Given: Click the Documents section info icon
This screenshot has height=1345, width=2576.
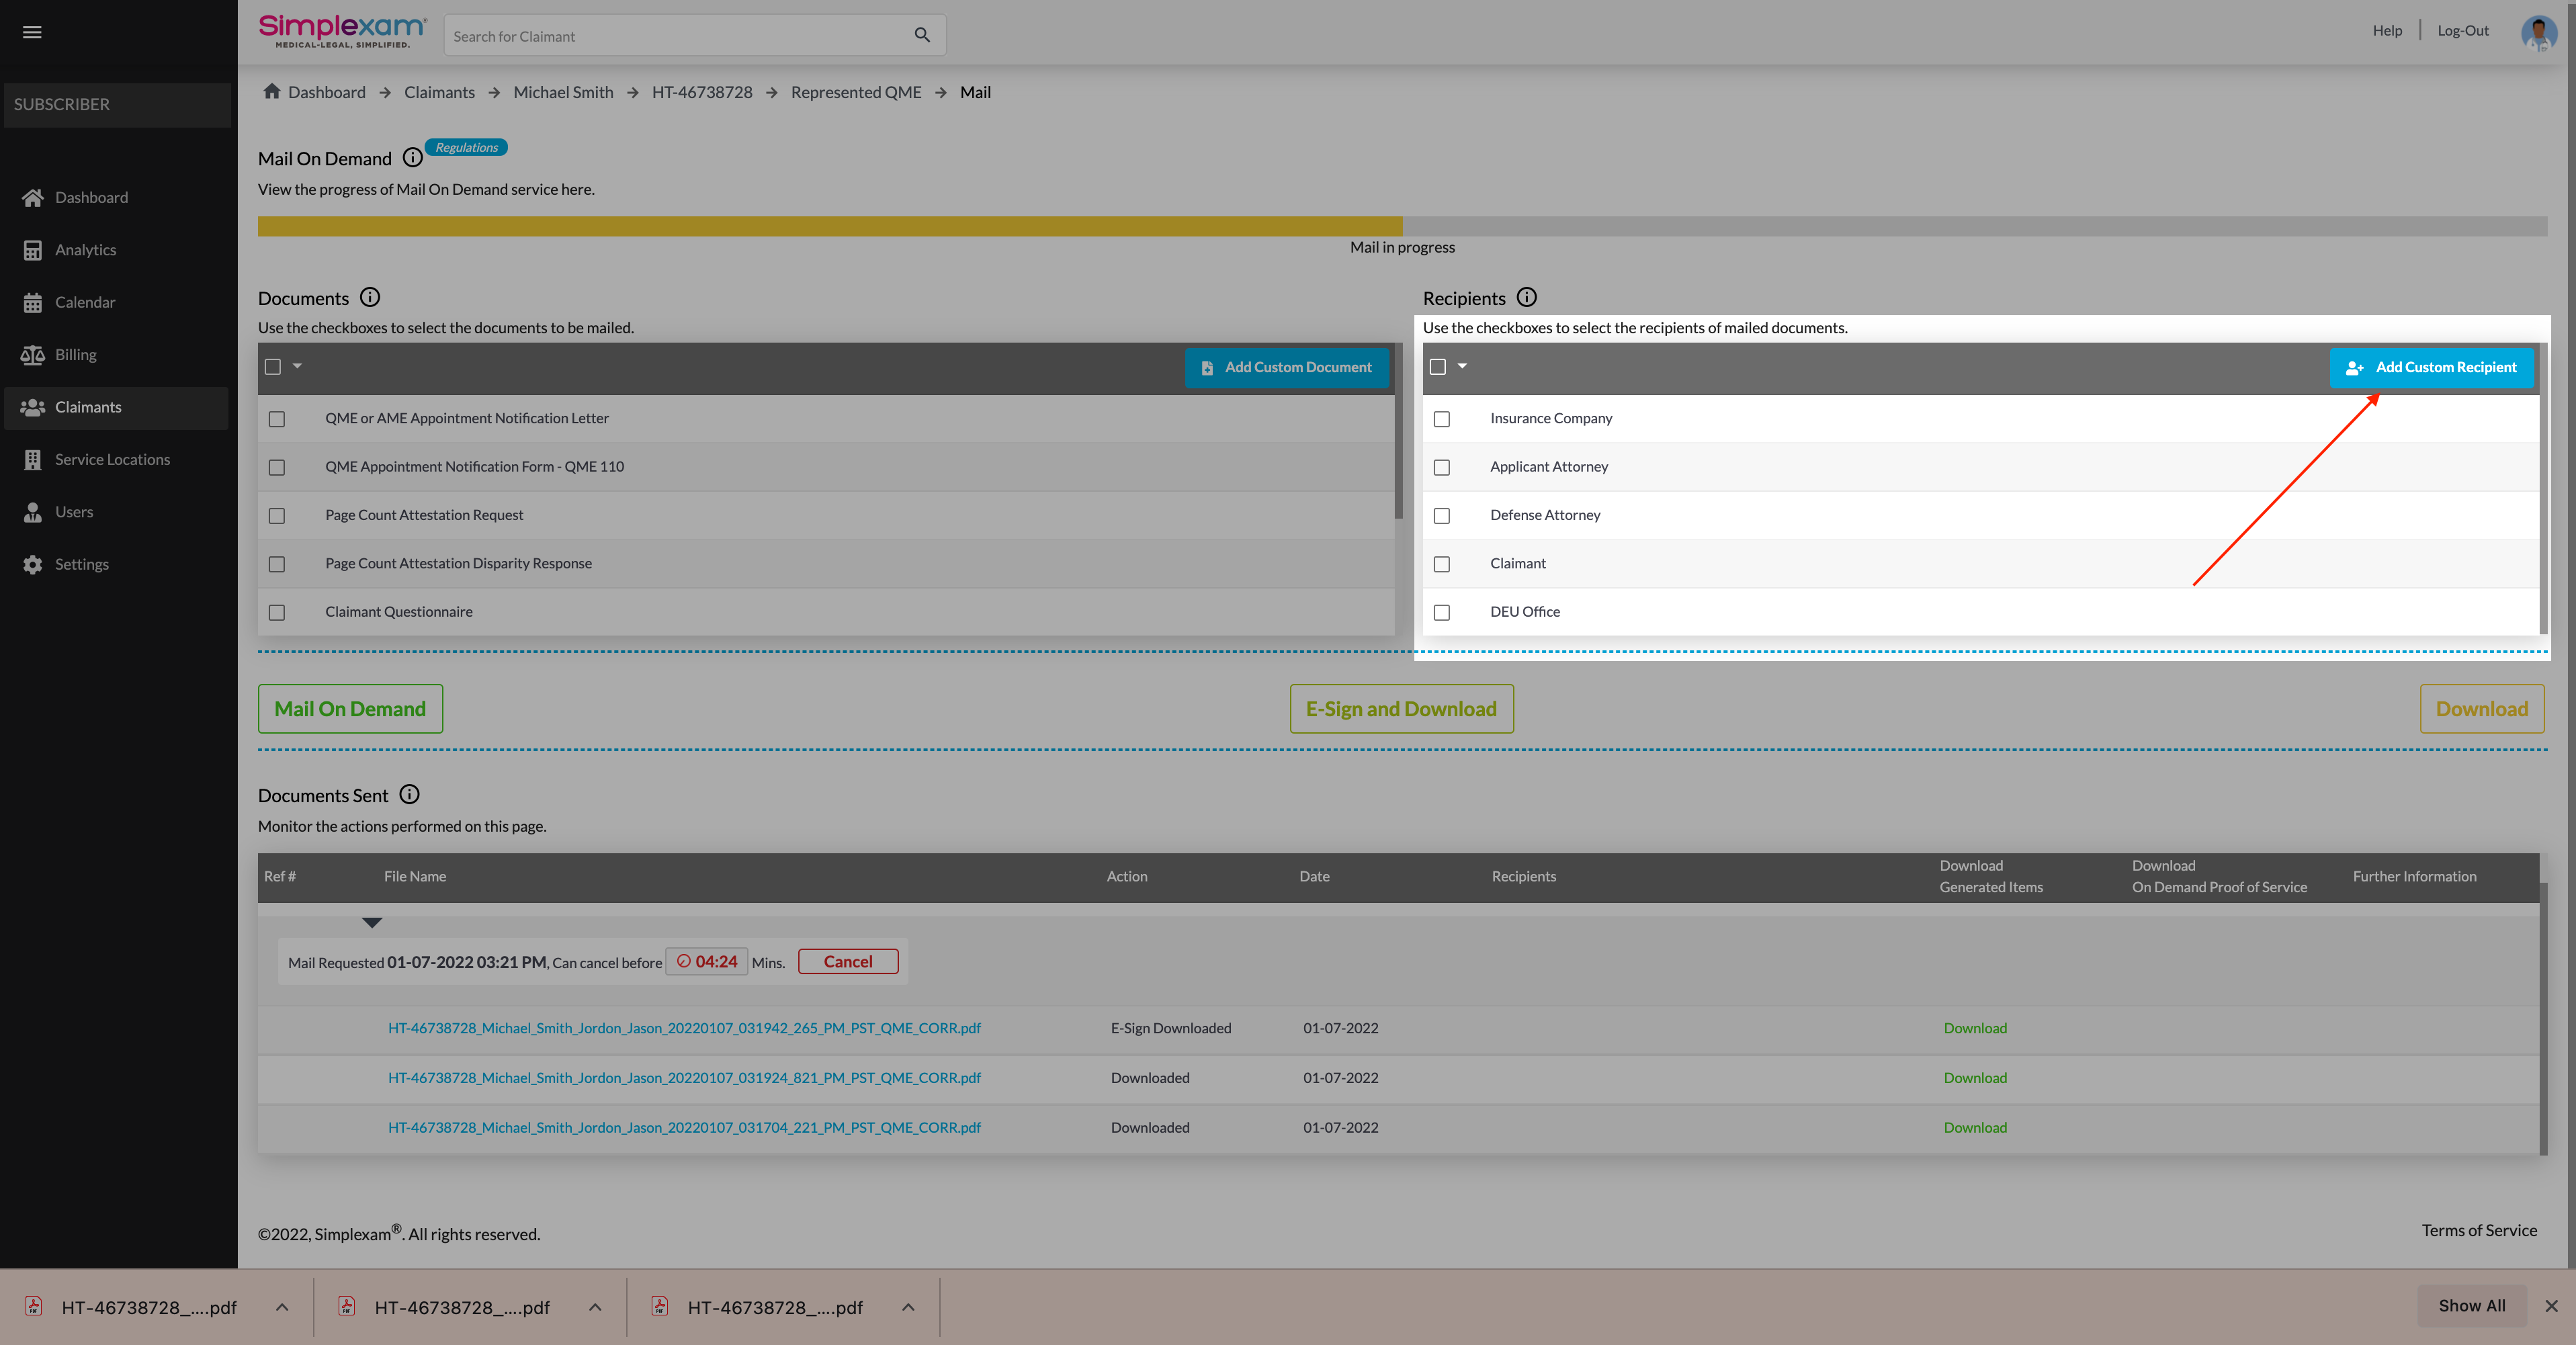Looking at the screenshot, I should 369,297.
